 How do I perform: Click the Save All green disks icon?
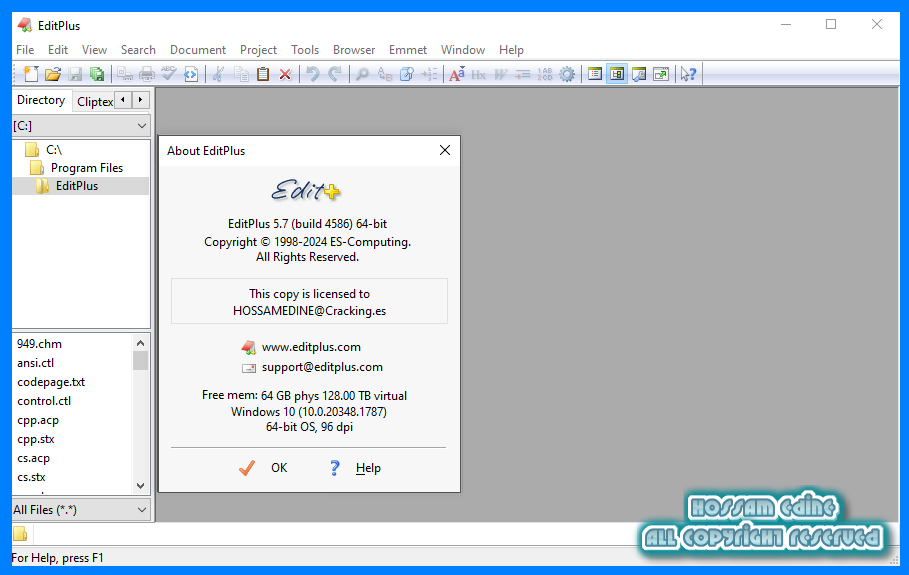tap(97, 74)
